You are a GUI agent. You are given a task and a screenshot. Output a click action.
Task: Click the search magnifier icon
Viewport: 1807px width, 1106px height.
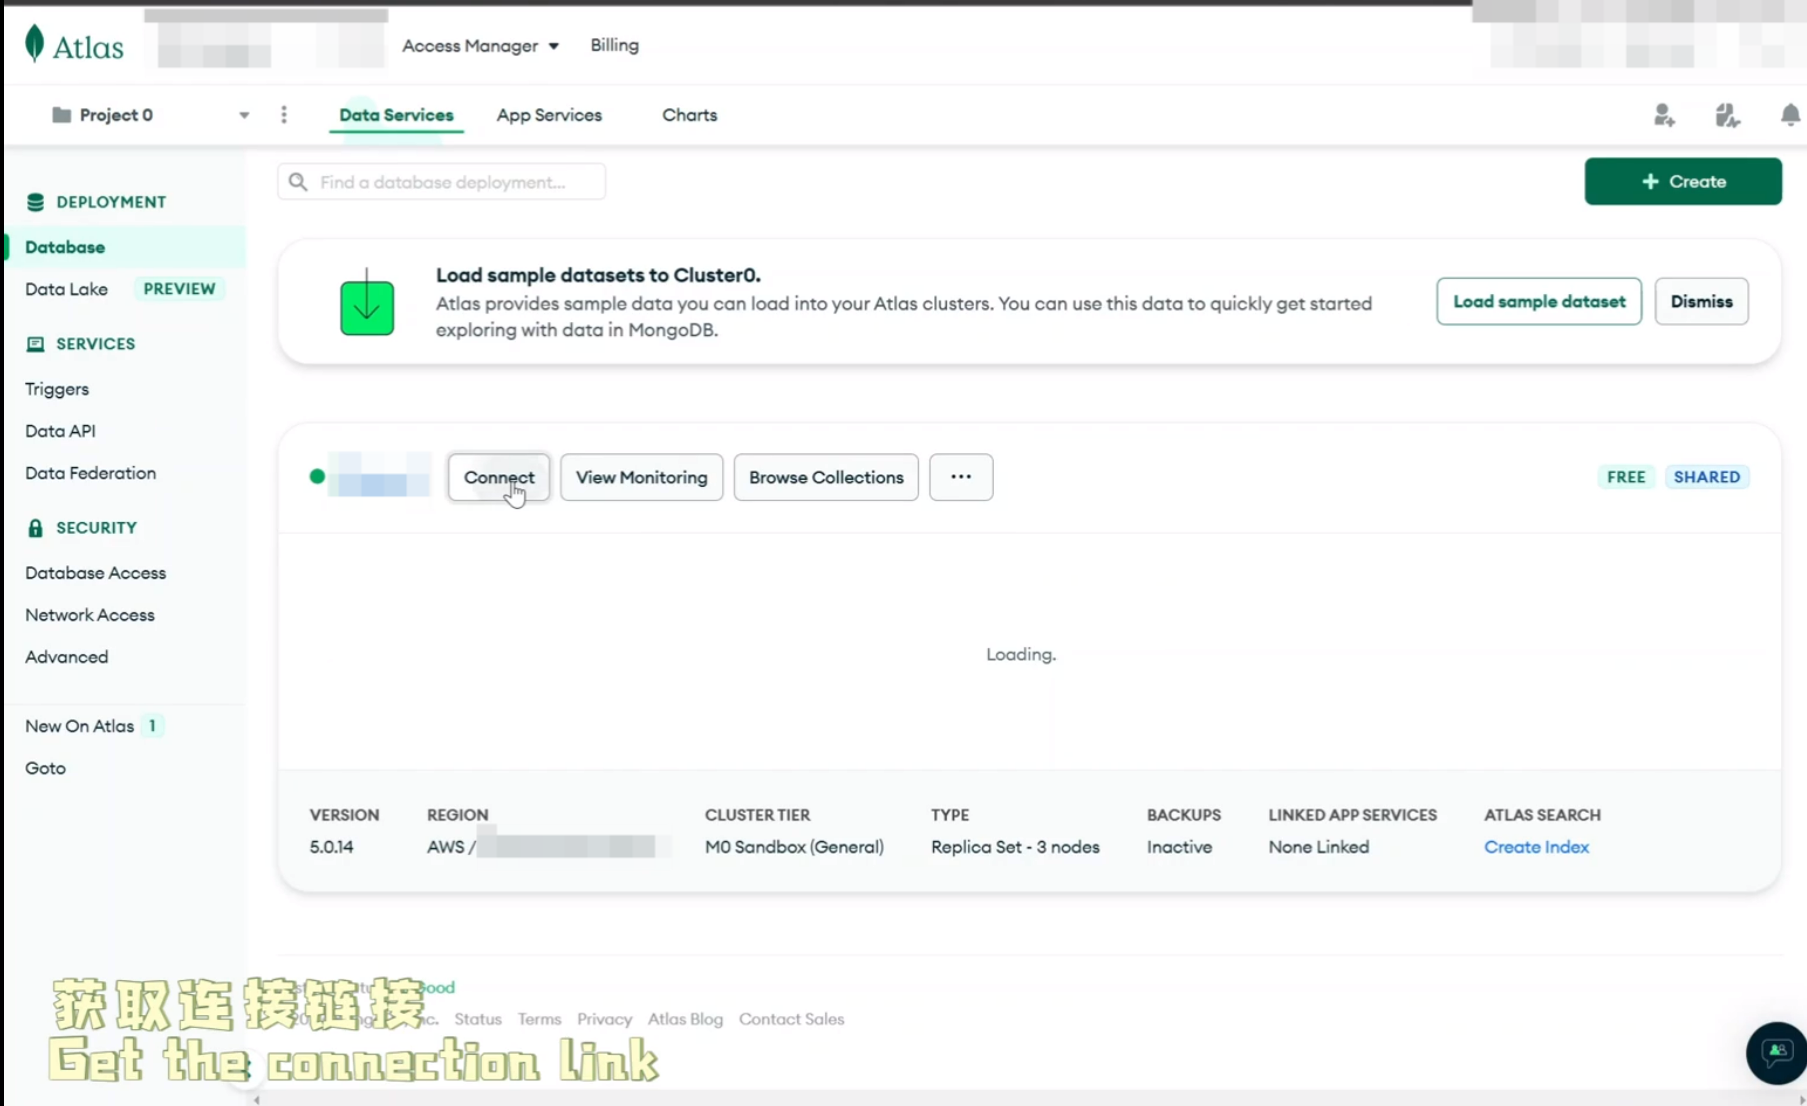(298, 182)
